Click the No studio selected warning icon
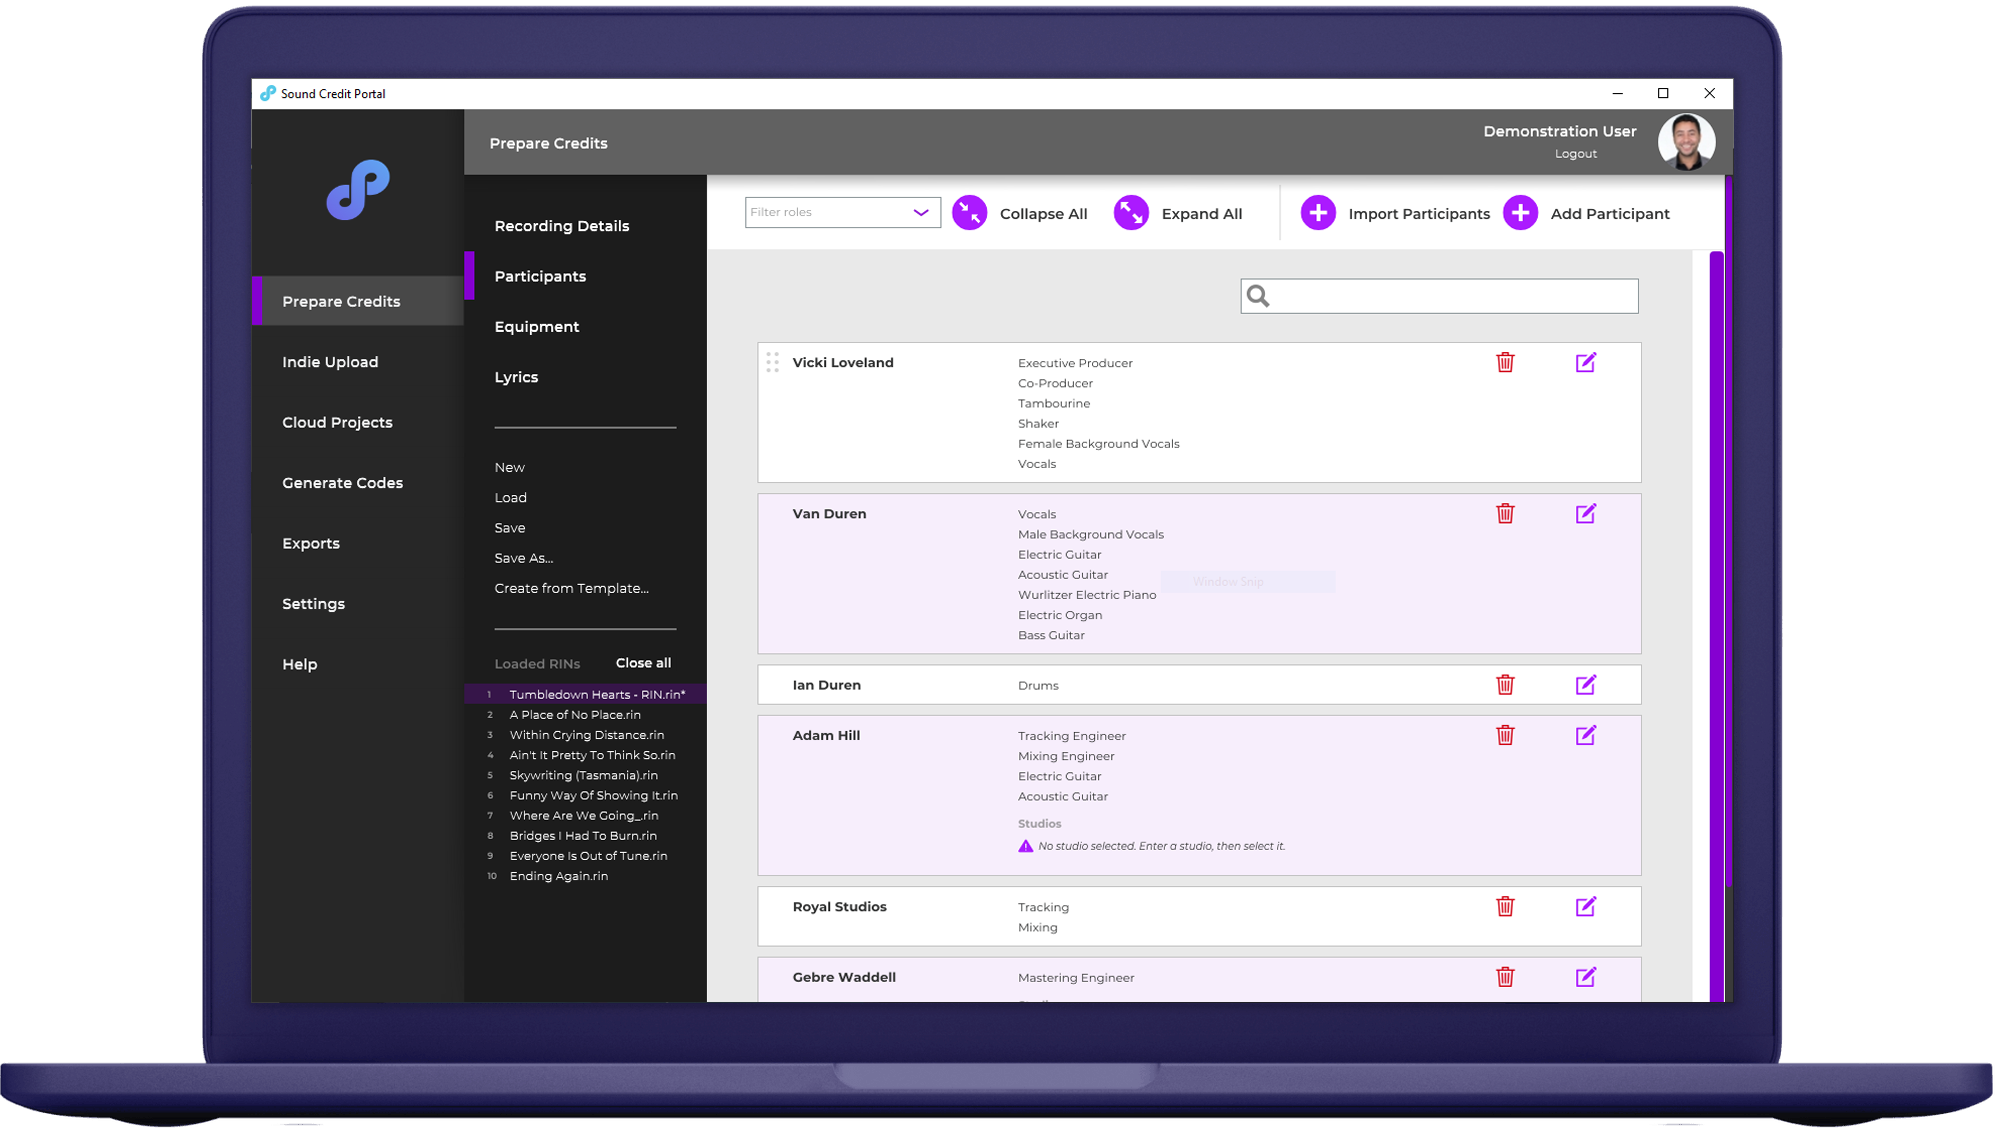This screenshot has width=2000, height=1138. click(1028, 848)
